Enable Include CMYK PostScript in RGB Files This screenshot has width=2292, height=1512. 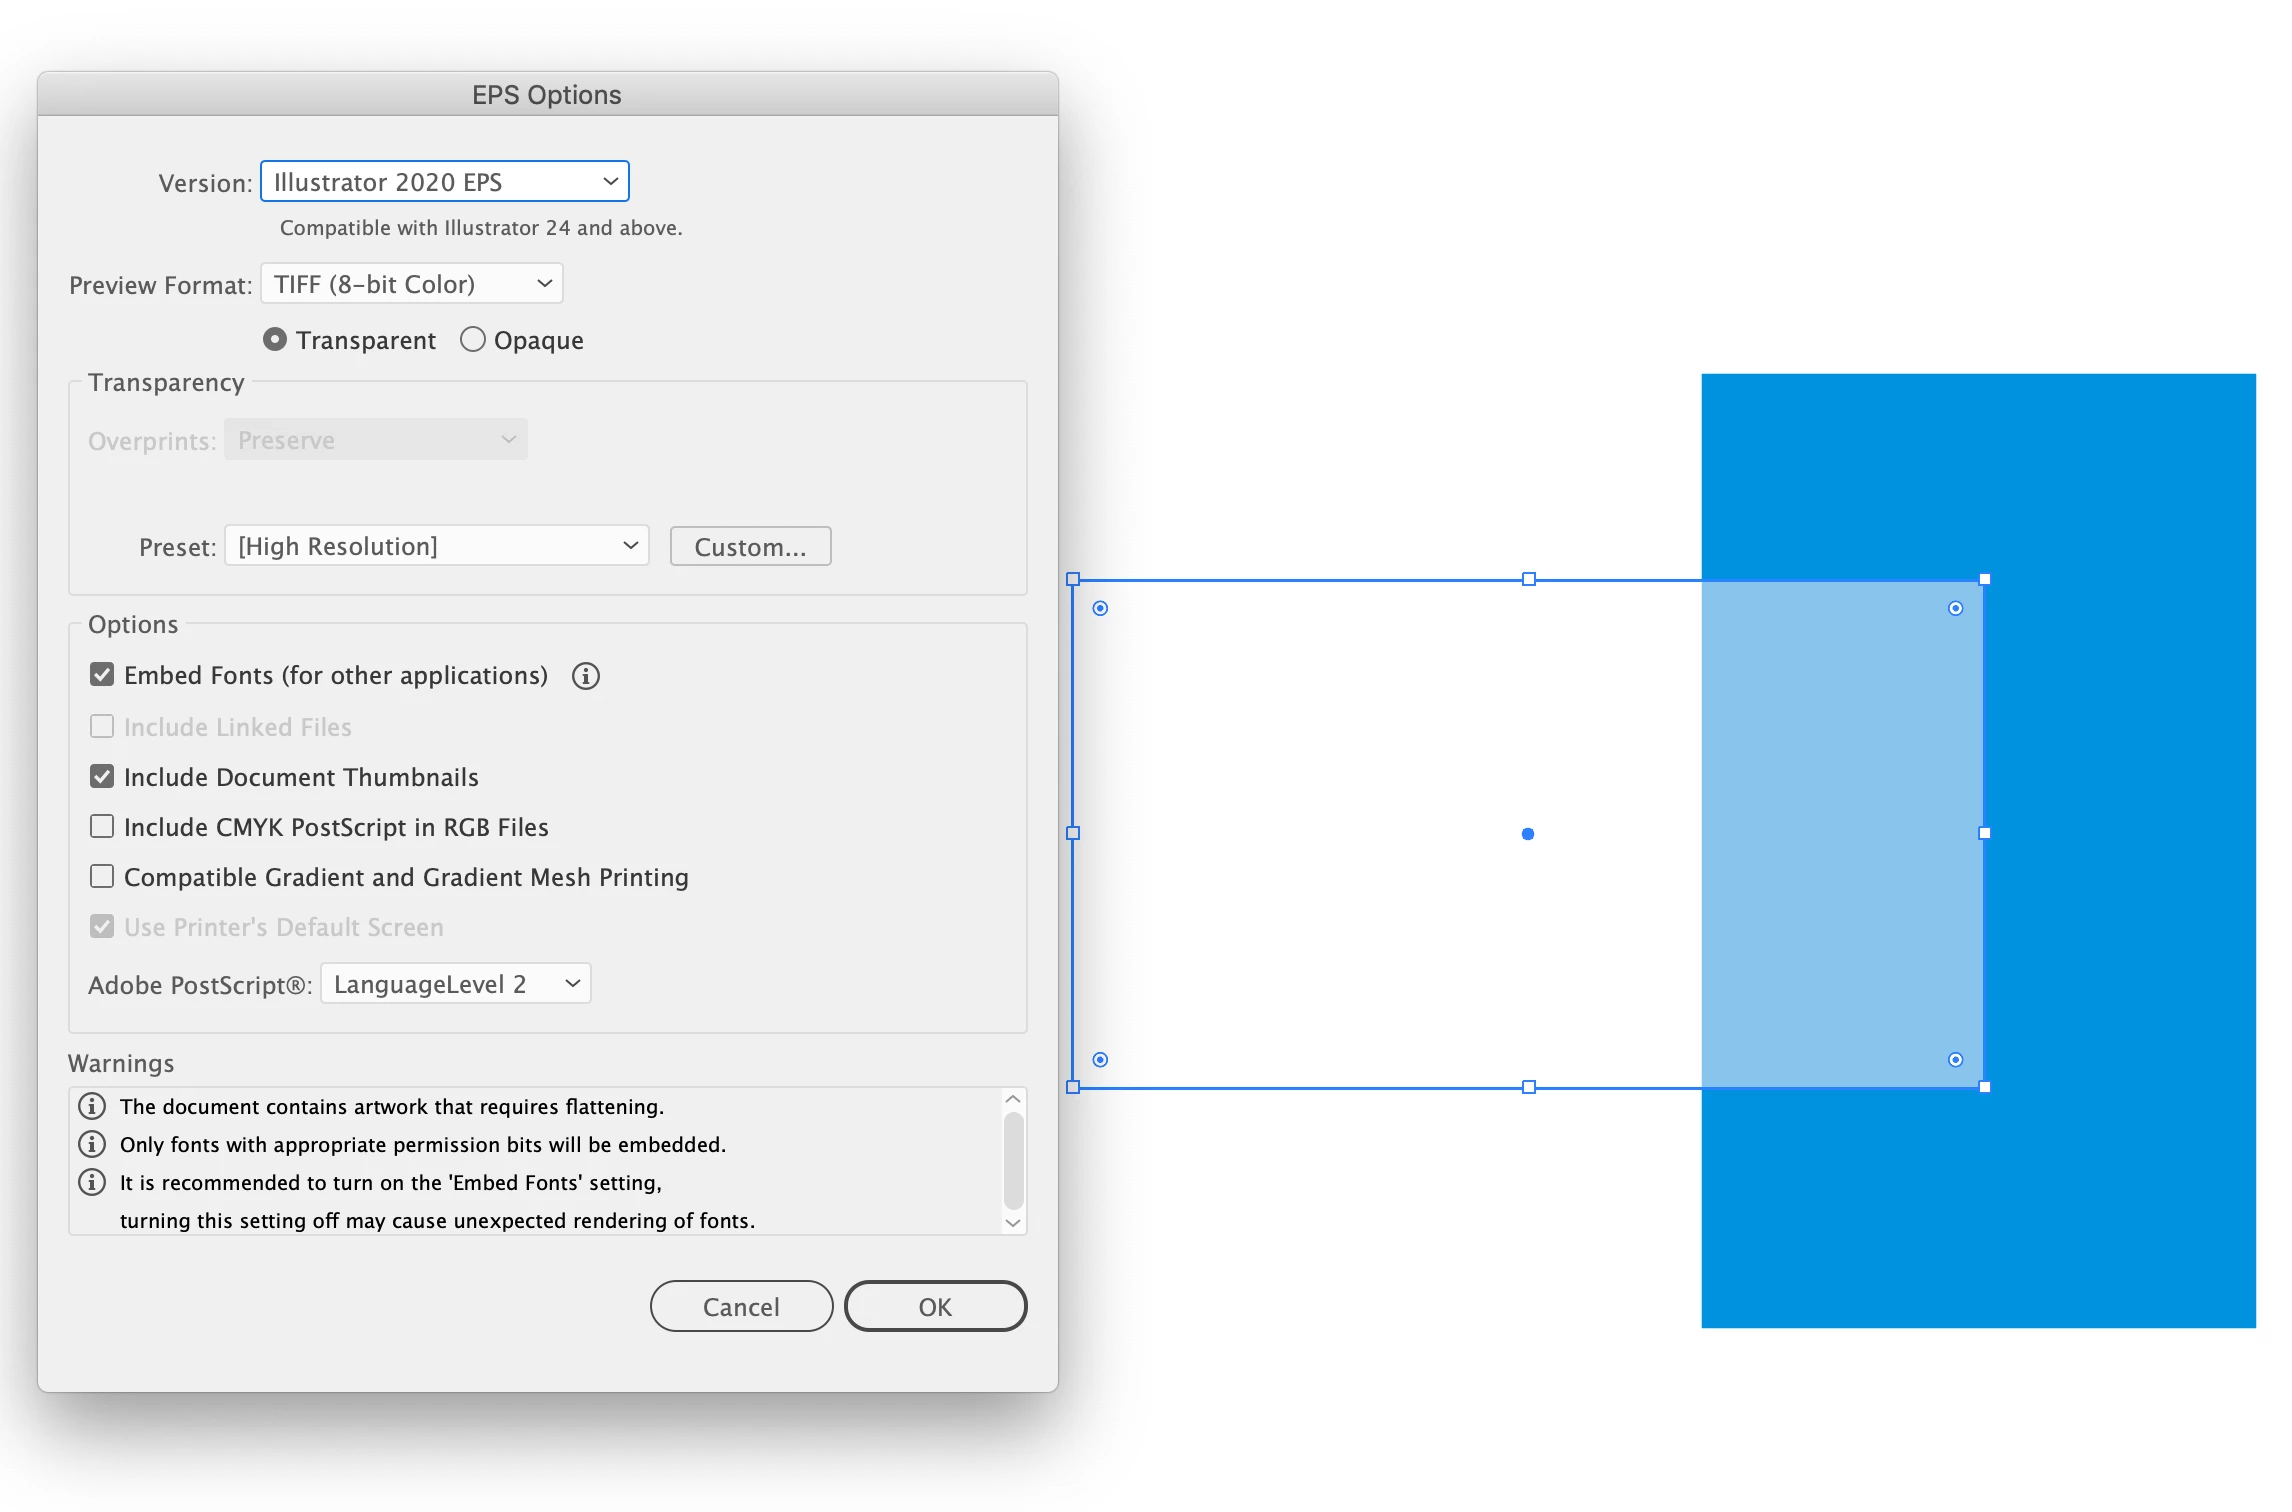pyautogui.click(x=102, y=826)
